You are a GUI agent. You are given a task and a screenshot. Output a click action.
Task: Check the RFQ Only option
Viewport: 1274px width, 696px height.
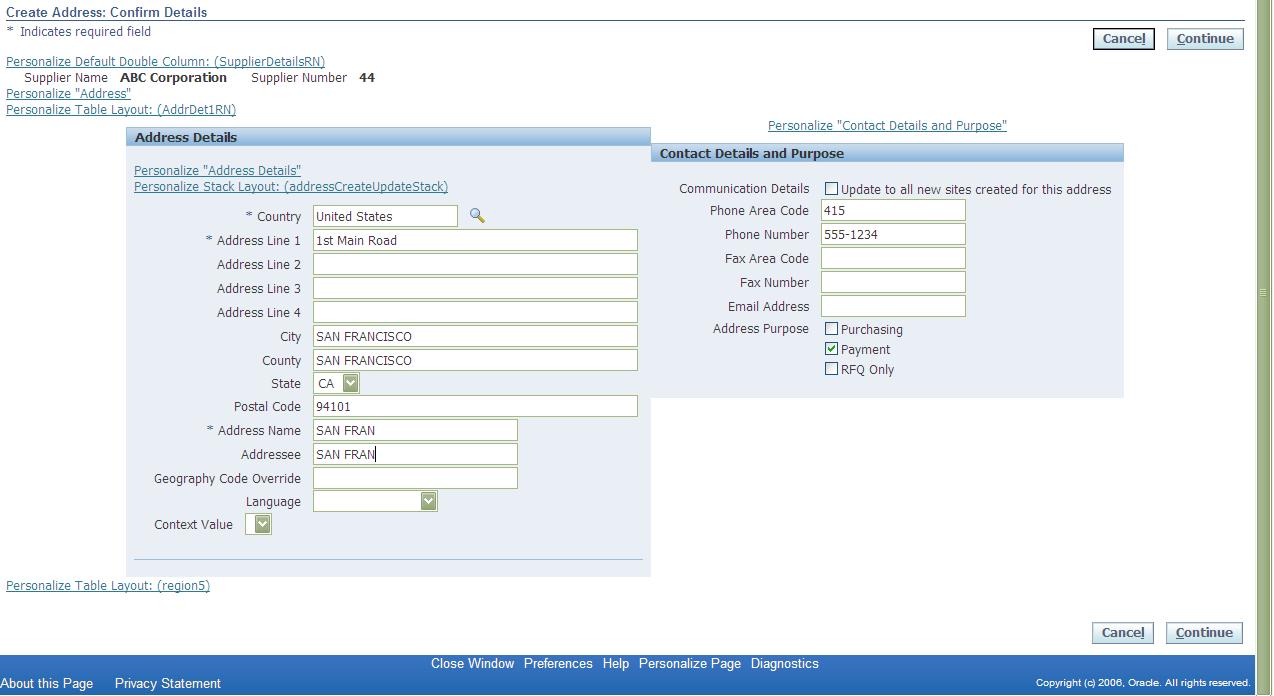tap(831, 369)
